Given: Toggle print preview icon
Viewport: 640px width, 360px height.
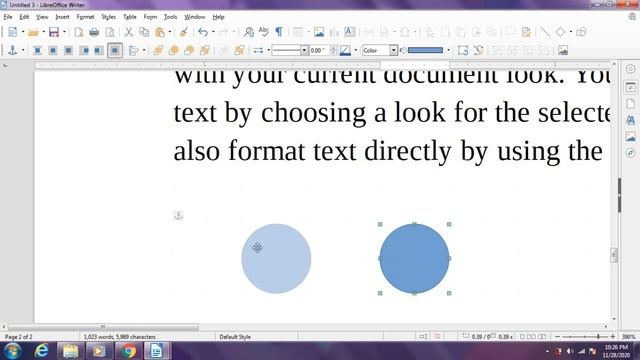Looking at the screenshot, I should click(110, 32).
